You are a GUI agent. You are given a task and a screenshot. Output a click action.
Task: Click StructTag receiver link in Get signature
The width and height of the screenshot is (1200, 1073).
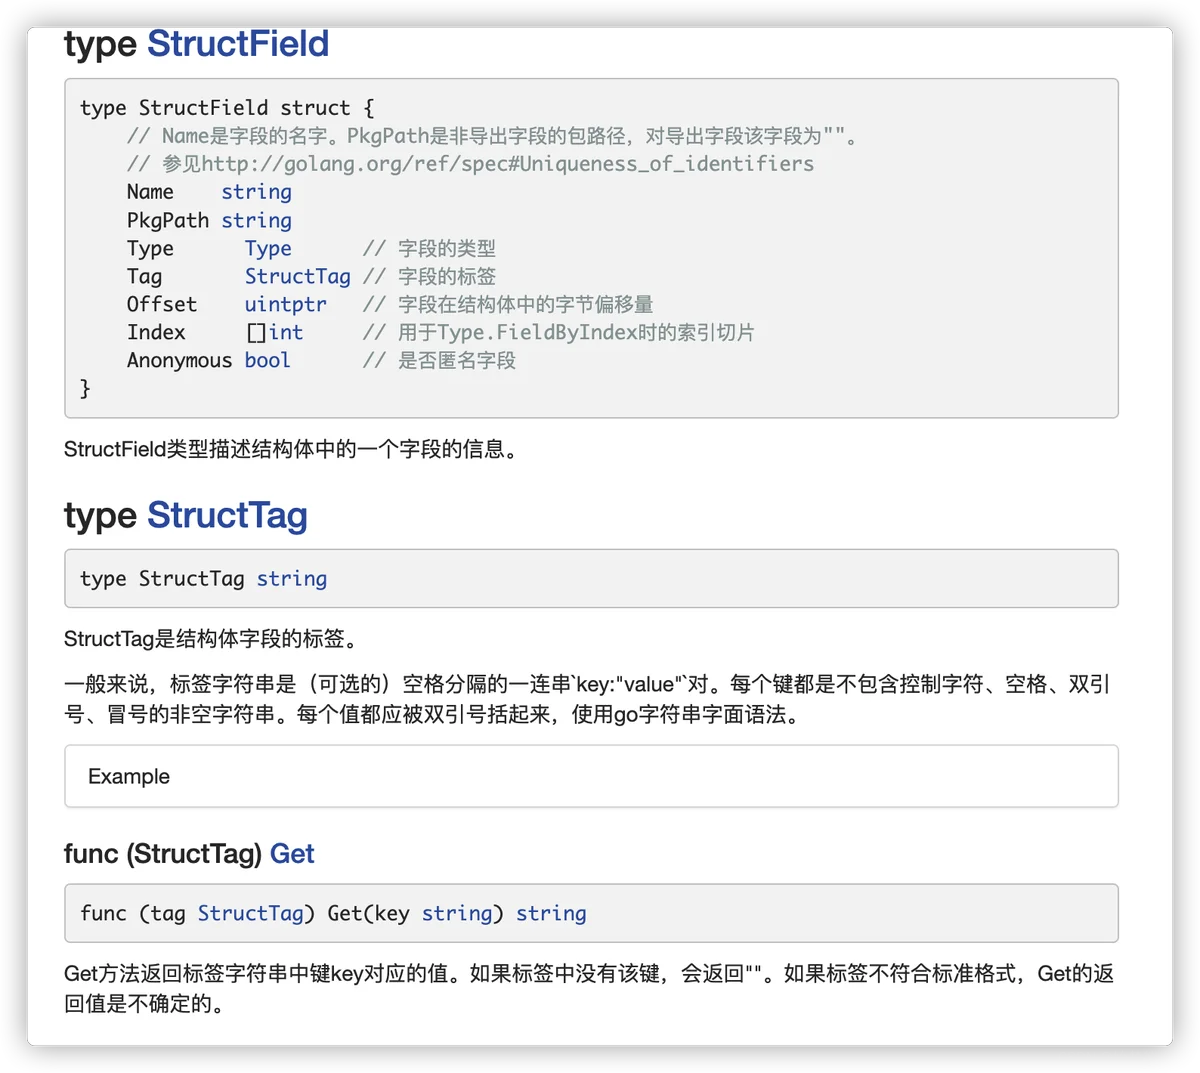tap(250, 913)
